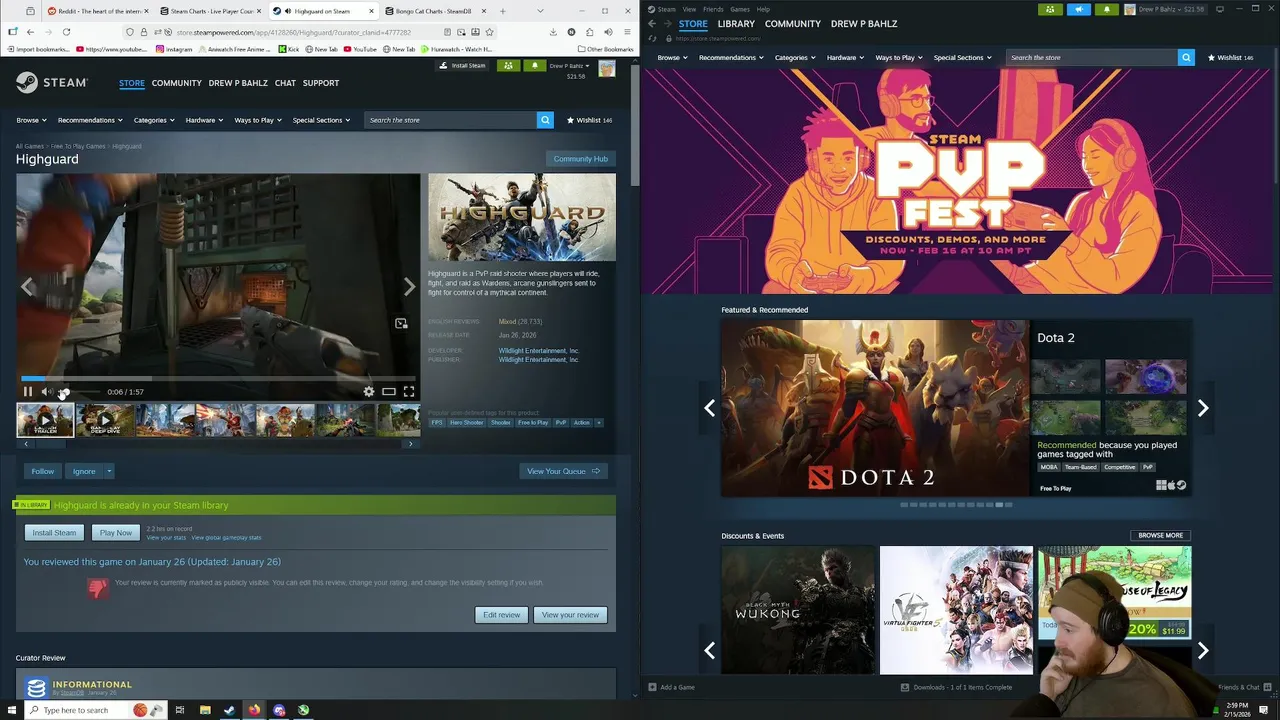
Task: Click the green bell in the Steam client
Action: [1106, 9]
